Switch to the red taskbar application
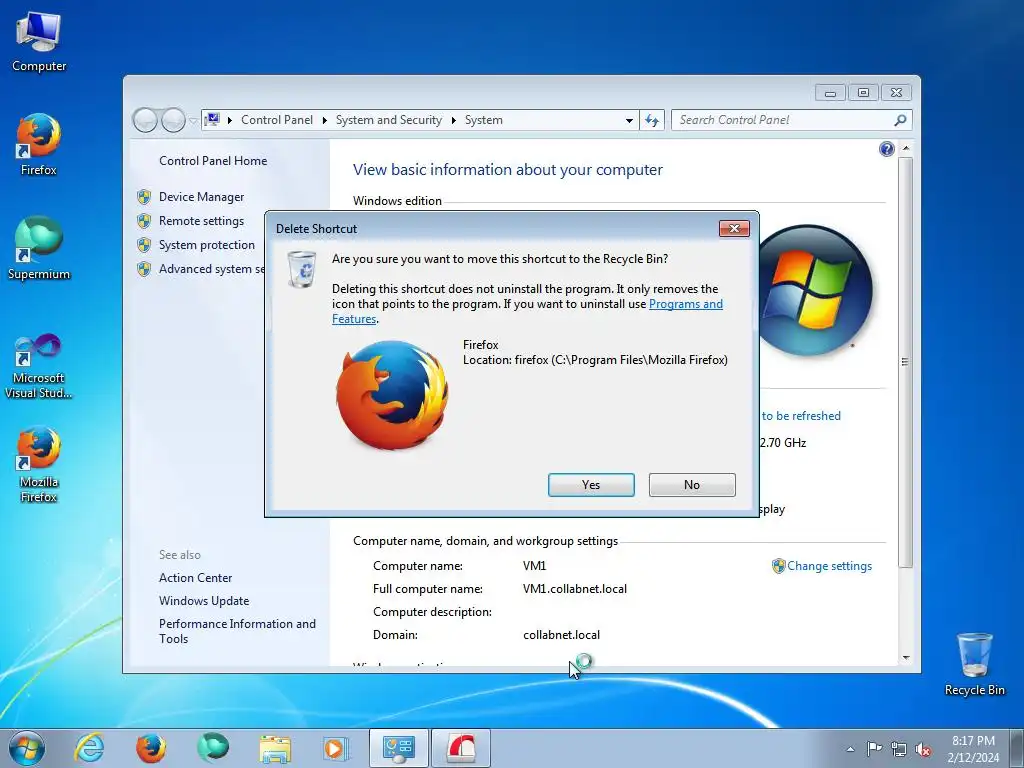 pyautogui.click(x=460, y=748)
